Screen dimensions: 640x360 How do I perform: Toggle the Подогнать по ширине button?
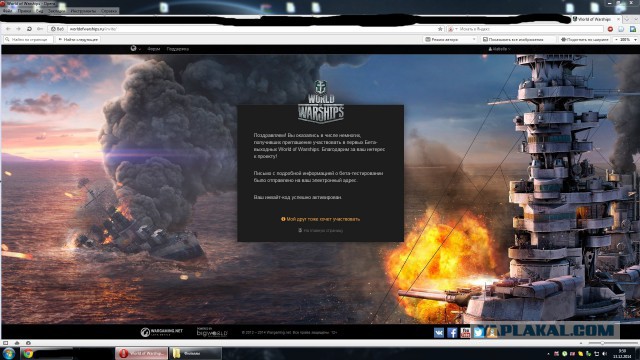(584, 40)
